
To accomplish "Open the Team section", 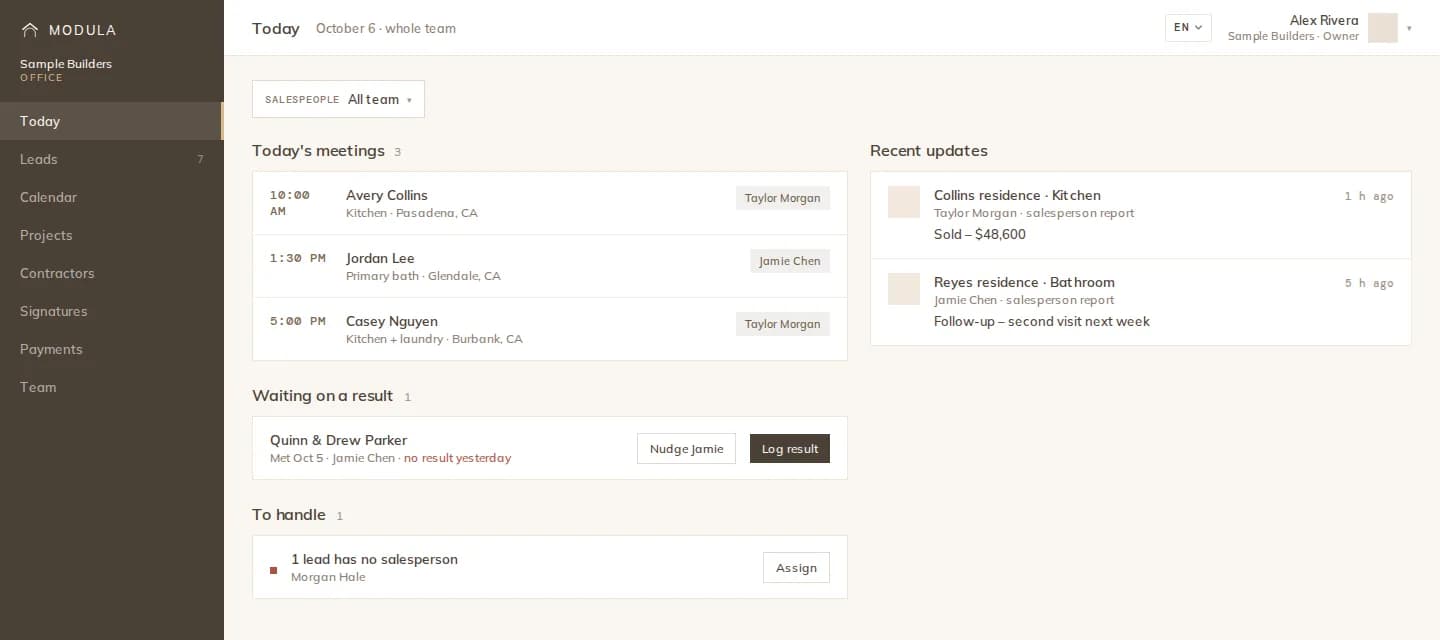I will click(x=111, y=387).
